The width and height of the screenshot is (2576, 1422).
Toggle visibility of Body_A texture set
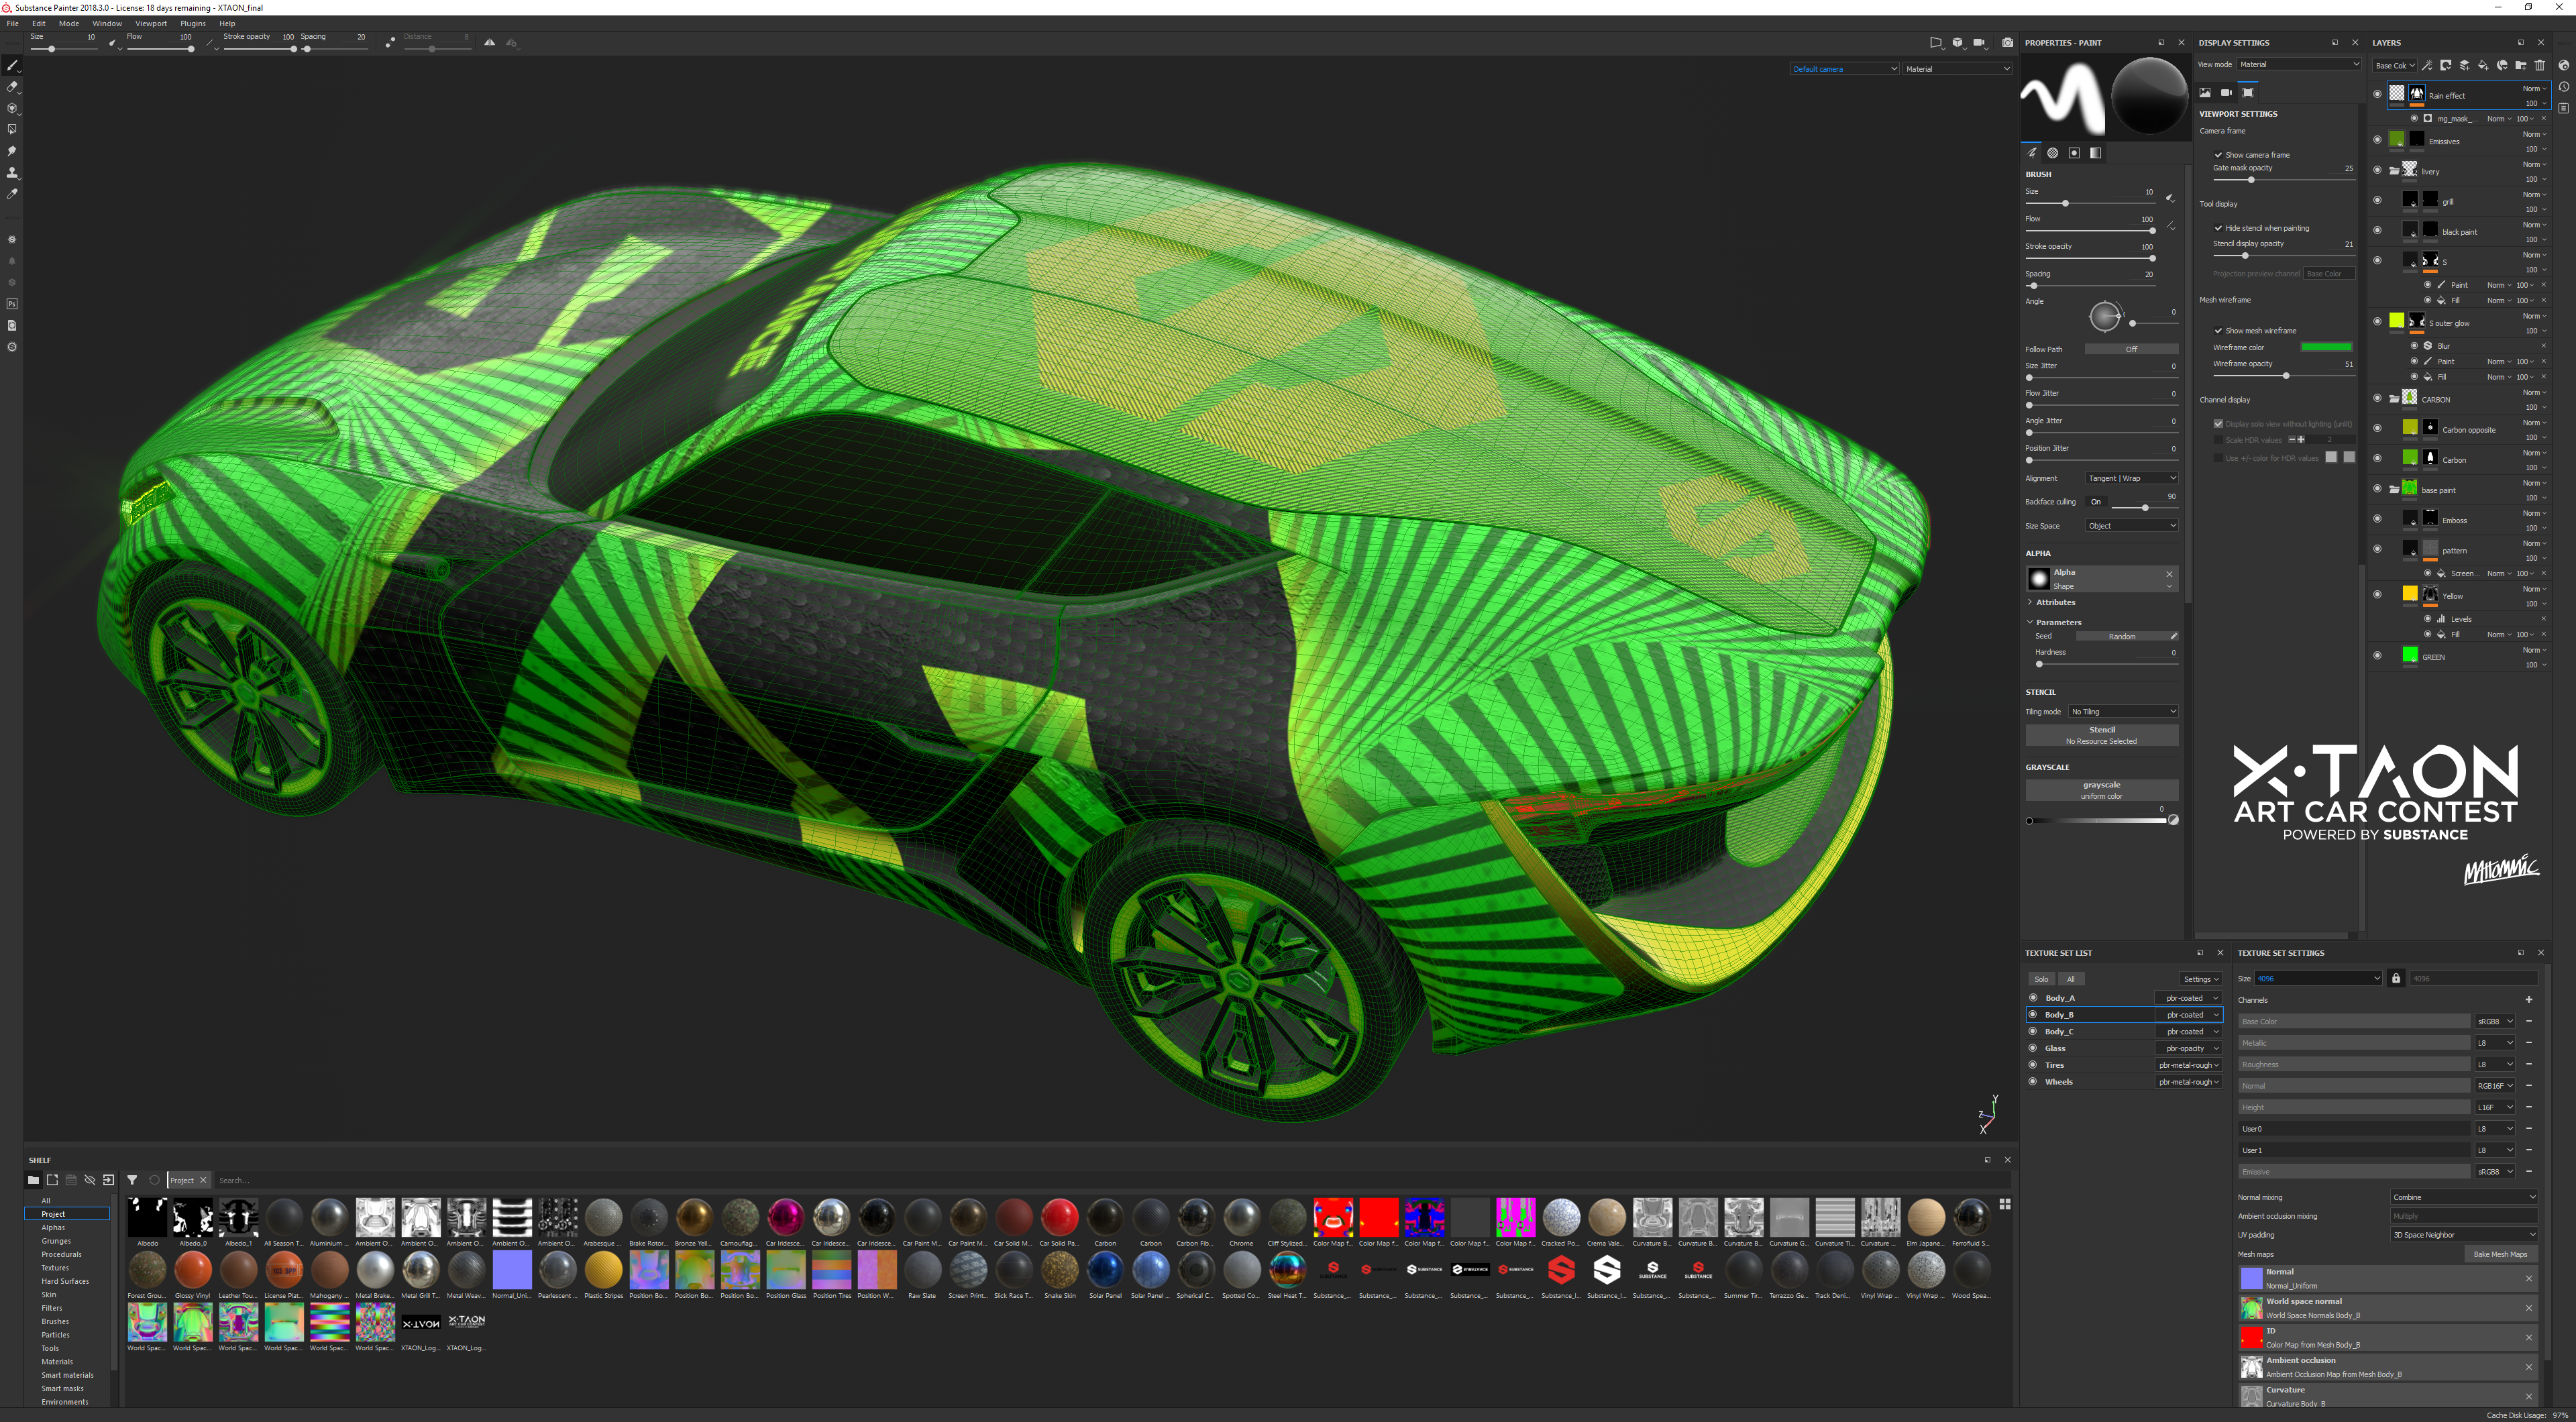[2033, 998]
